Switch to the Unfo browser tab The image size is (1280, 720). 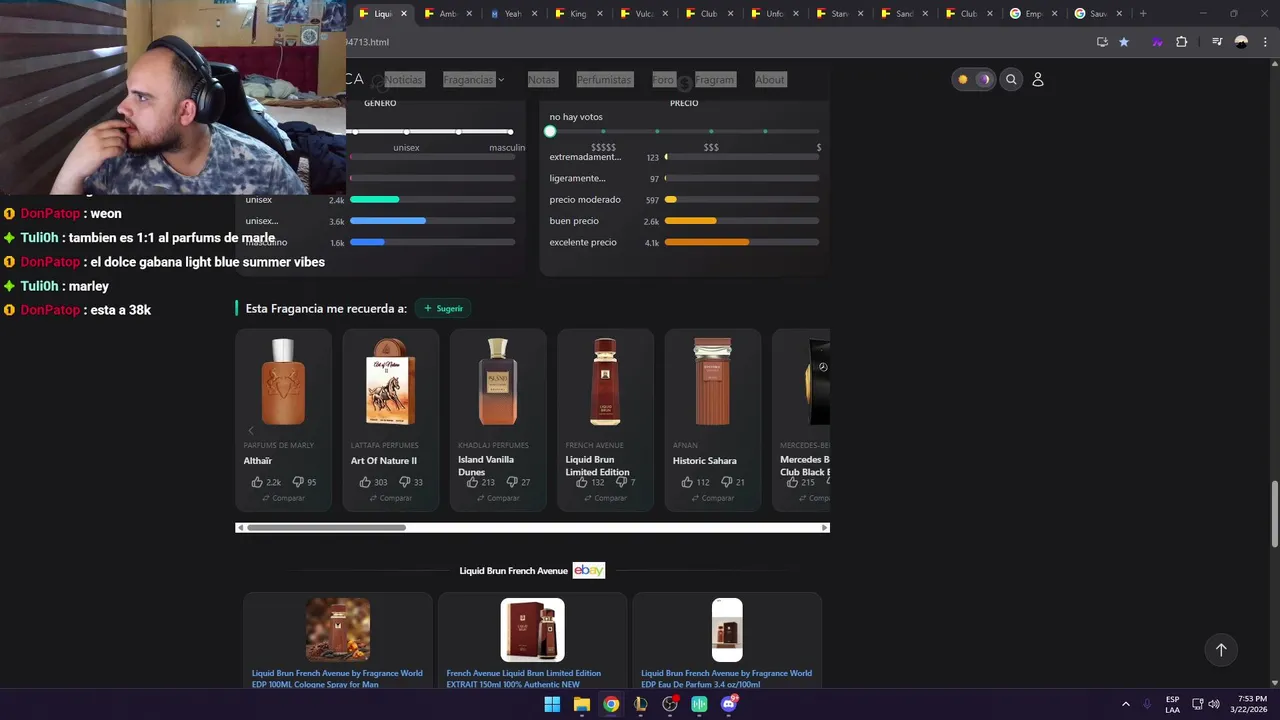tap(773, 14)
